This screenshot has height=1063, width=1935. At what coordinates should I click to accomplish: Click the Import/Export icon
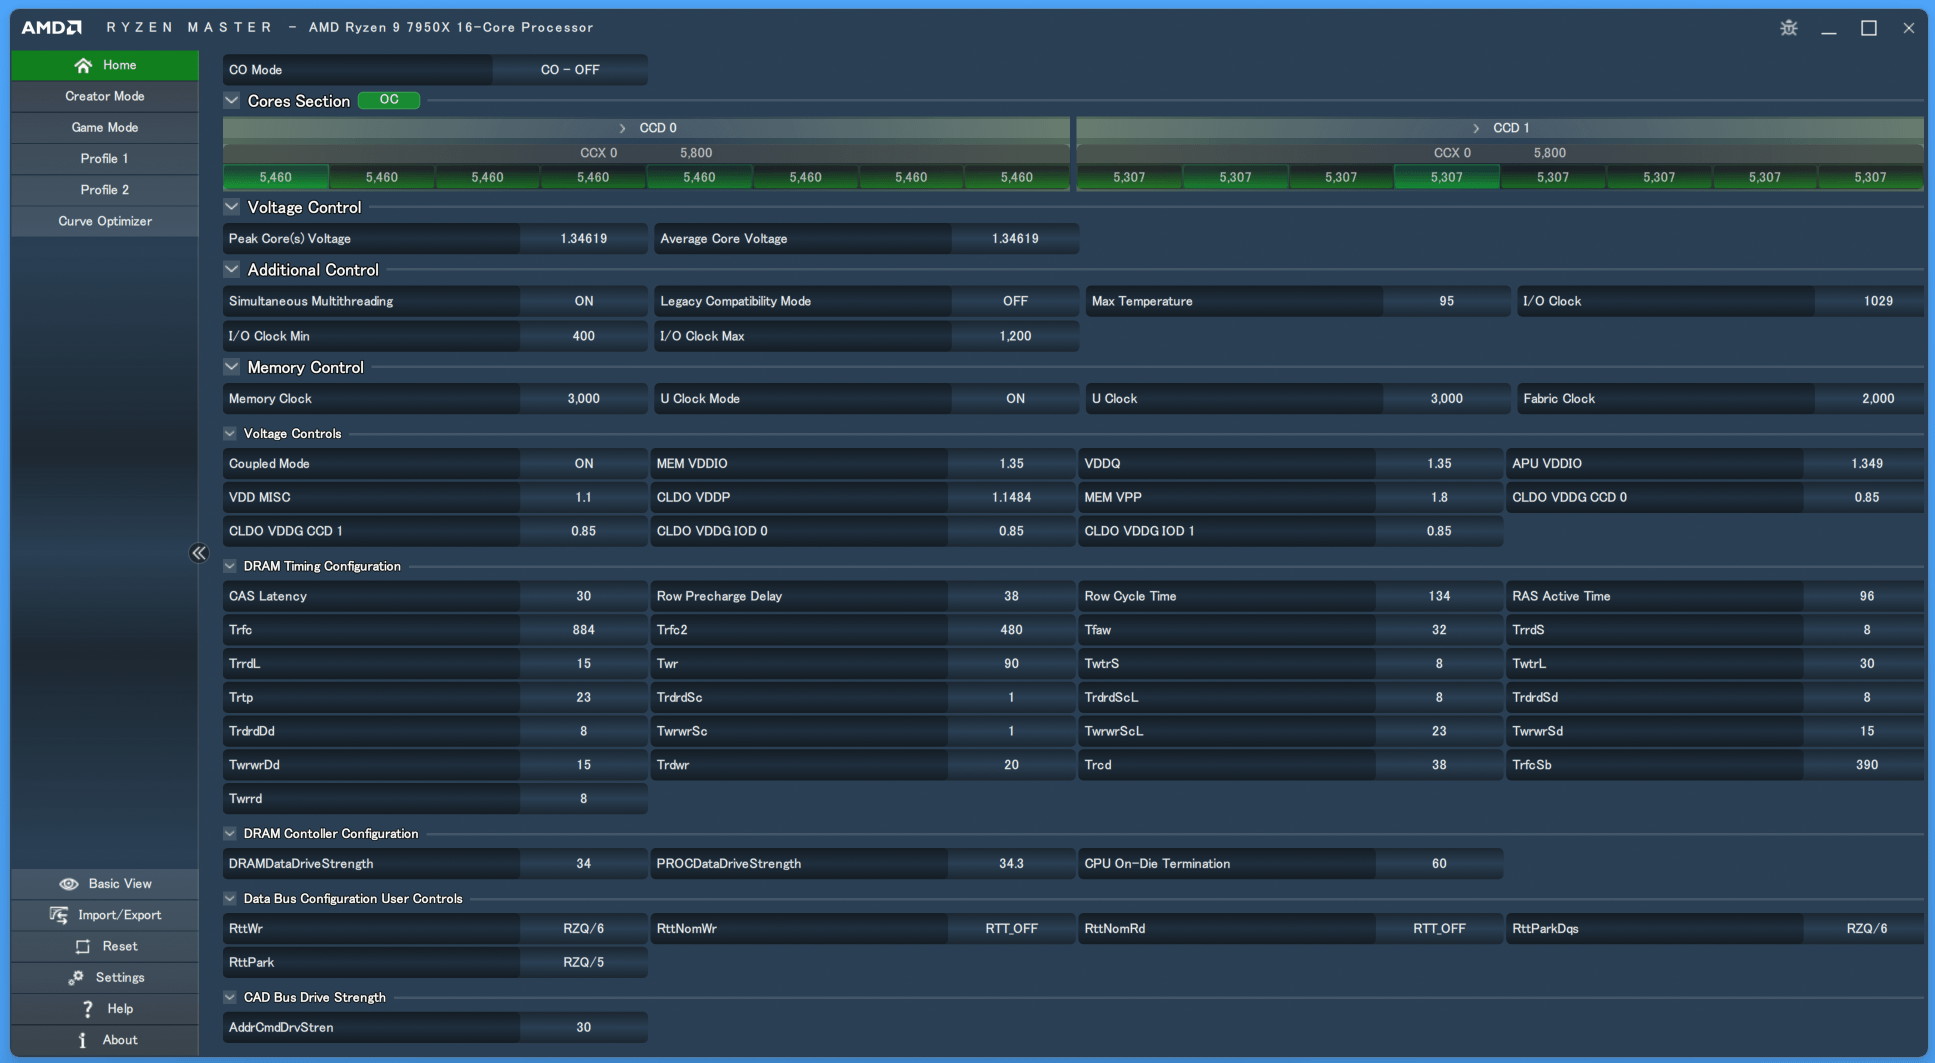click(x=59, y=915)
